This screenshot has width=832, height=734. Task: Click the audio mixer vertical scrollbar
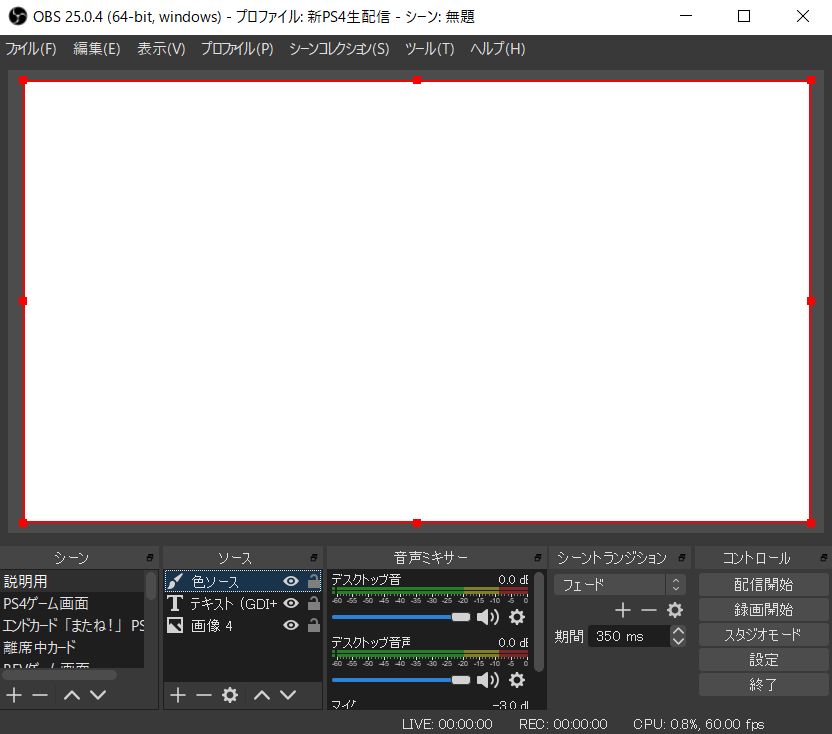pos(539,621)
